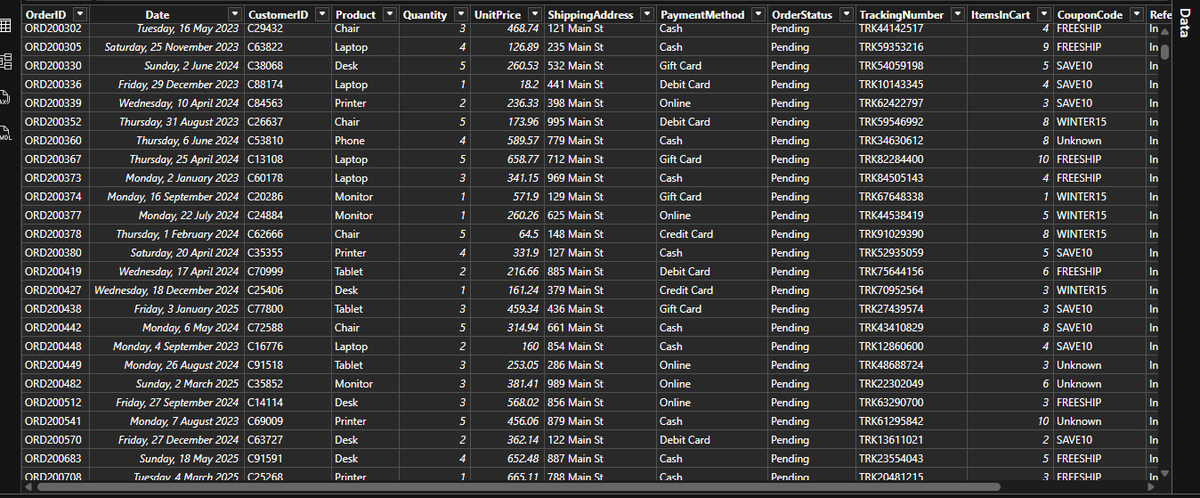Select tracking cell TRK44538419

pyautogui.click(x=911, y=215)
